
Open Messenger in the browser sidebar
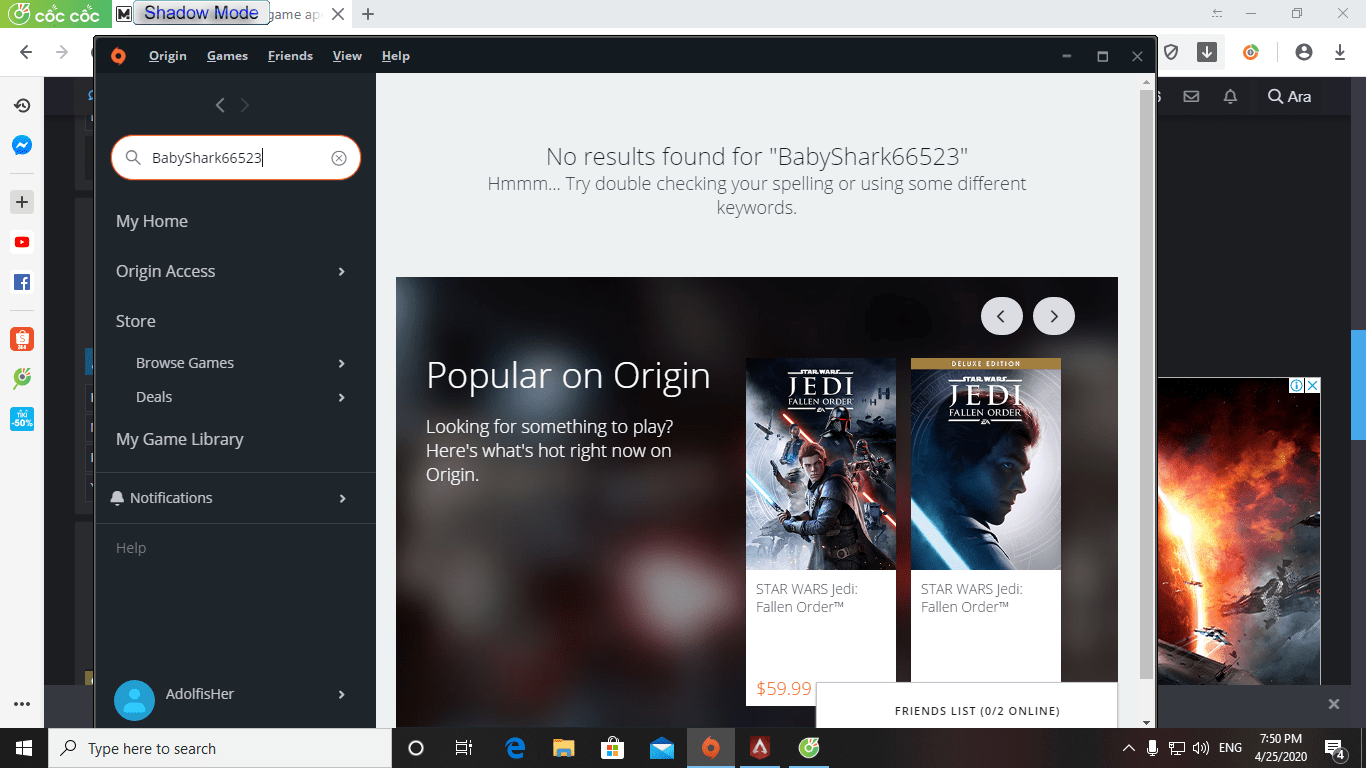(x=22, y=145)
